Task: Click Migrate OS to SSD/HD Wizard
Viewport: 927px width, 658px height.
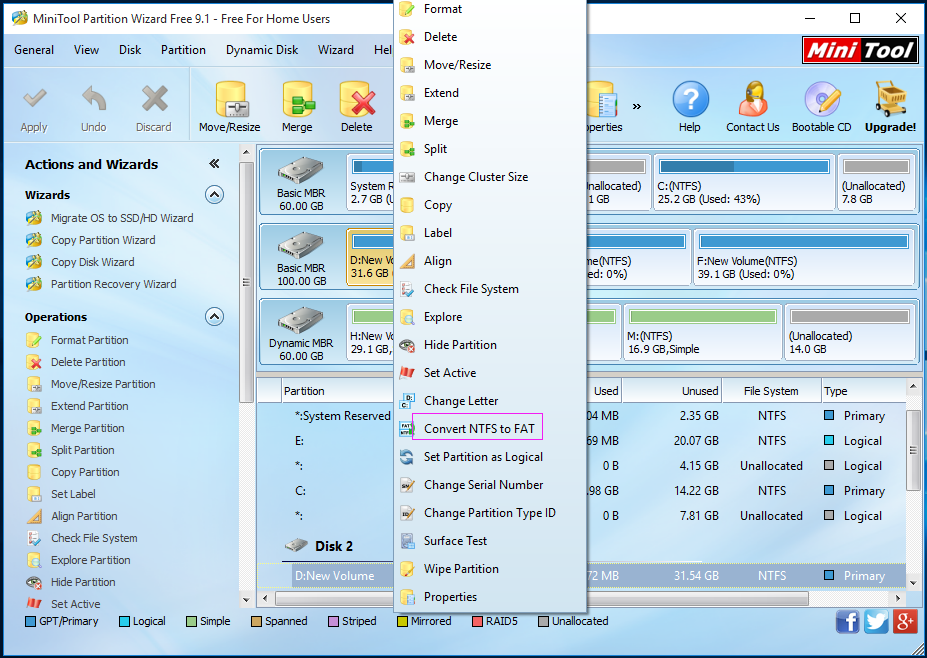Action: click(122, 218)
